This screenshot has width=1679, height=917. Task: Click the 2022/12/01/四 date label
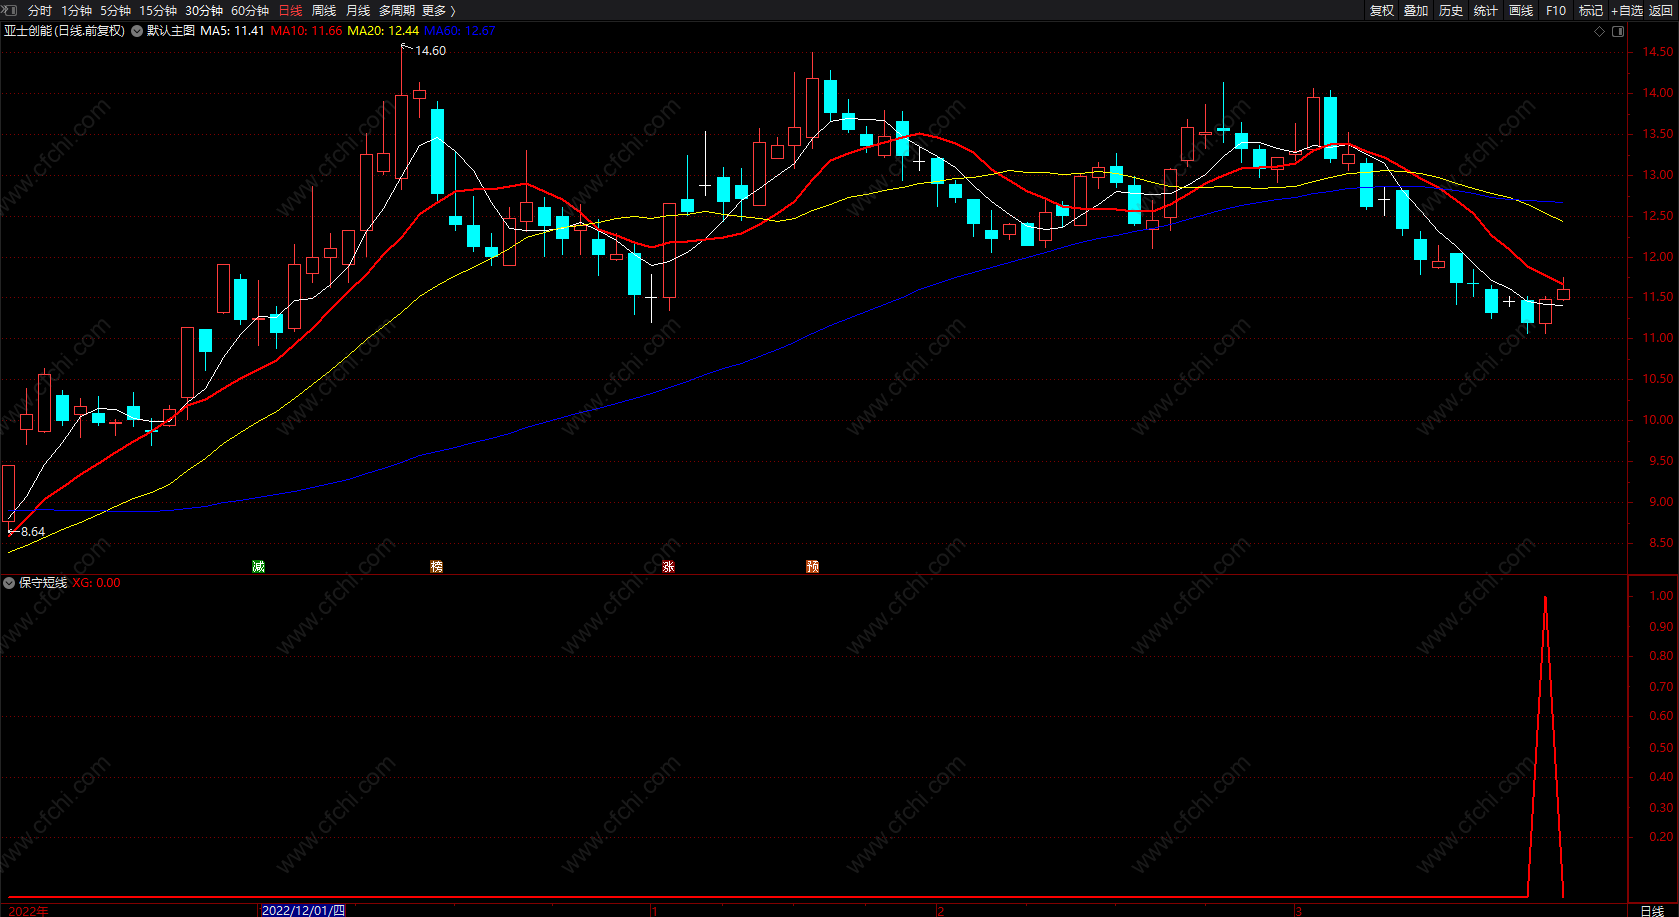[x=303, y=910]
